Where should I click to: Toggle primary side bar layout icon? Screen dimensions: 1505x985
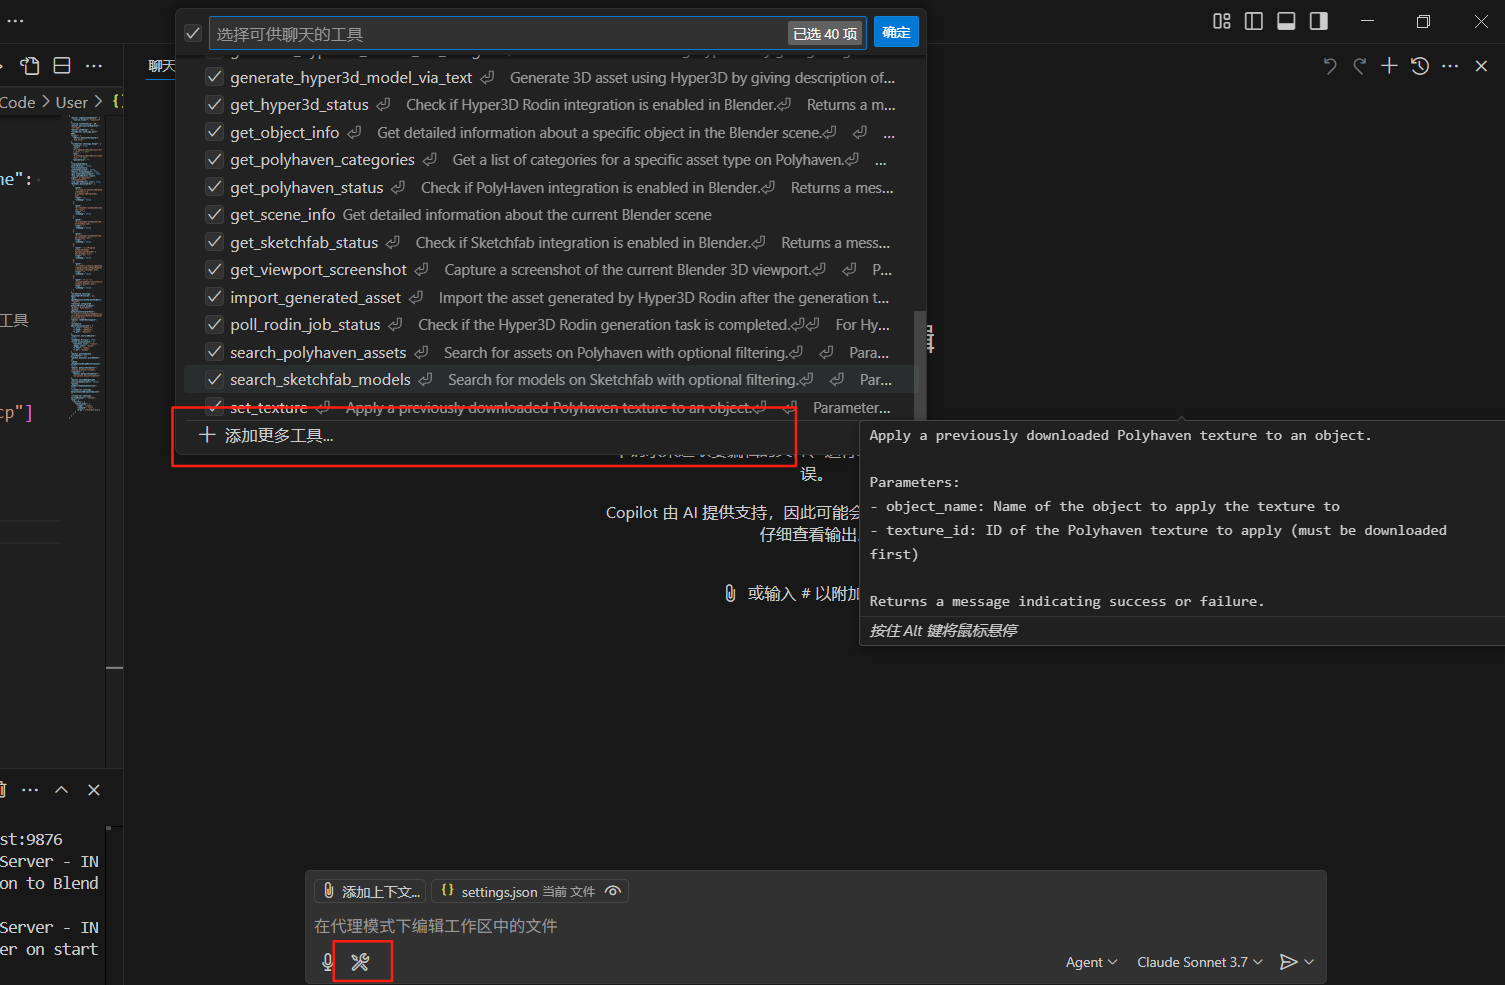pyautogui.click(x=1254, y=21)
